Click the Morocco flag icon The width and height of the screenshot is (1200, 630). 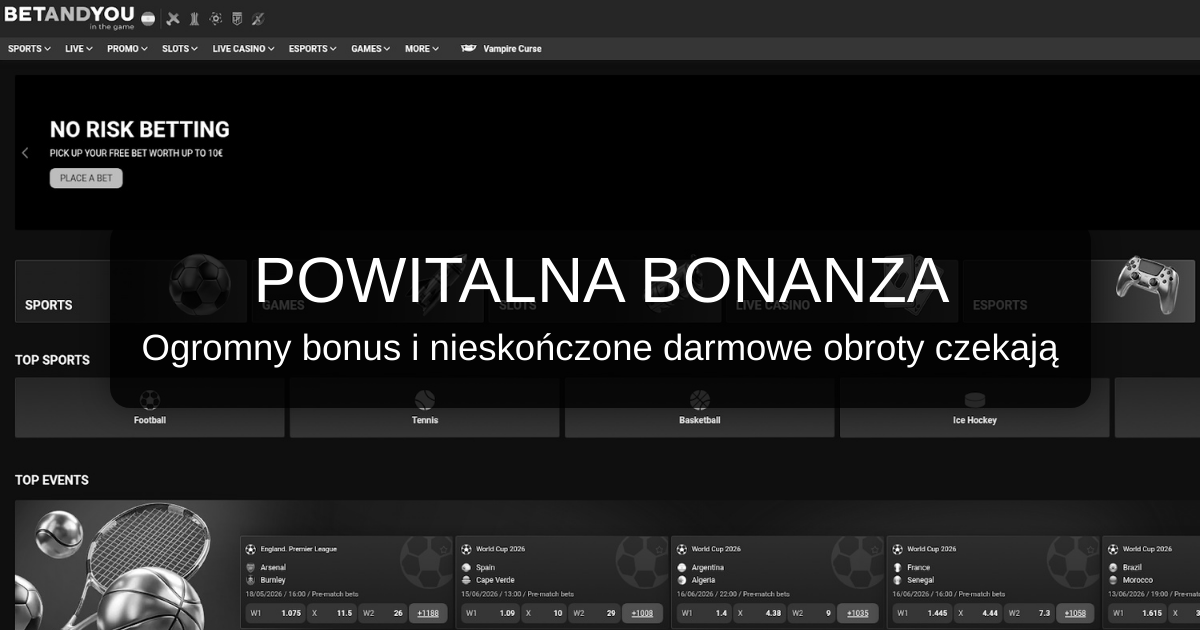pos(1114,580)
